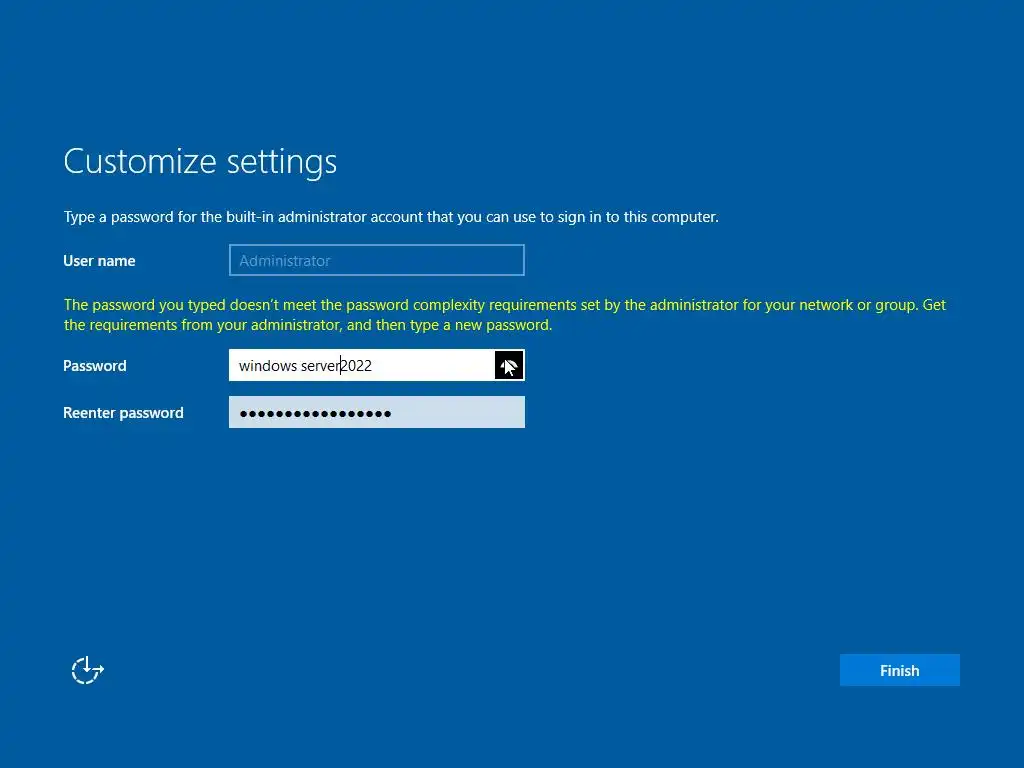The width and height of the screenshot is (1024, 768).
Task: Click the 'Type a password for the built-in' instruction
Action: pos(391,217)
